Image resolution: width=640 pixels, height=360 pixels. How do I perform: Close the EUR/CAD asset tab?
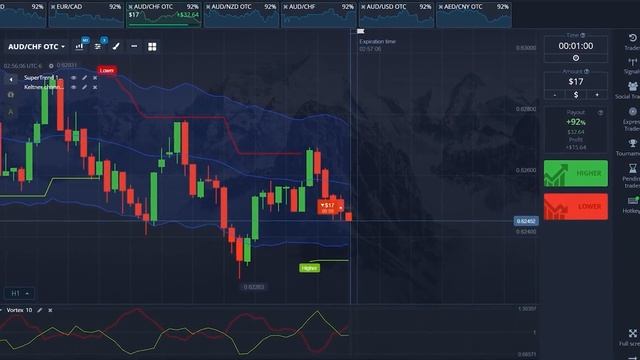[53, 7]
